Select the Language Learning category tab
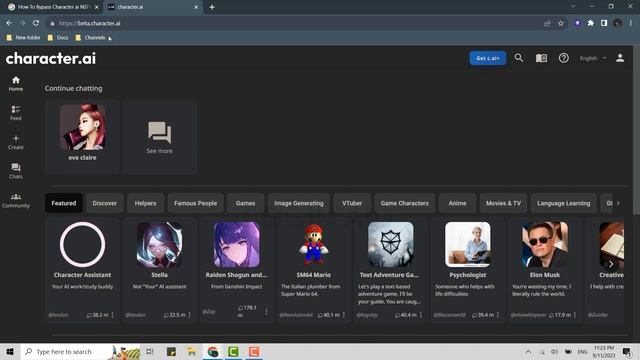Viewport: 640px width, 360px height. pyautogui.click(x=564, y=203)
